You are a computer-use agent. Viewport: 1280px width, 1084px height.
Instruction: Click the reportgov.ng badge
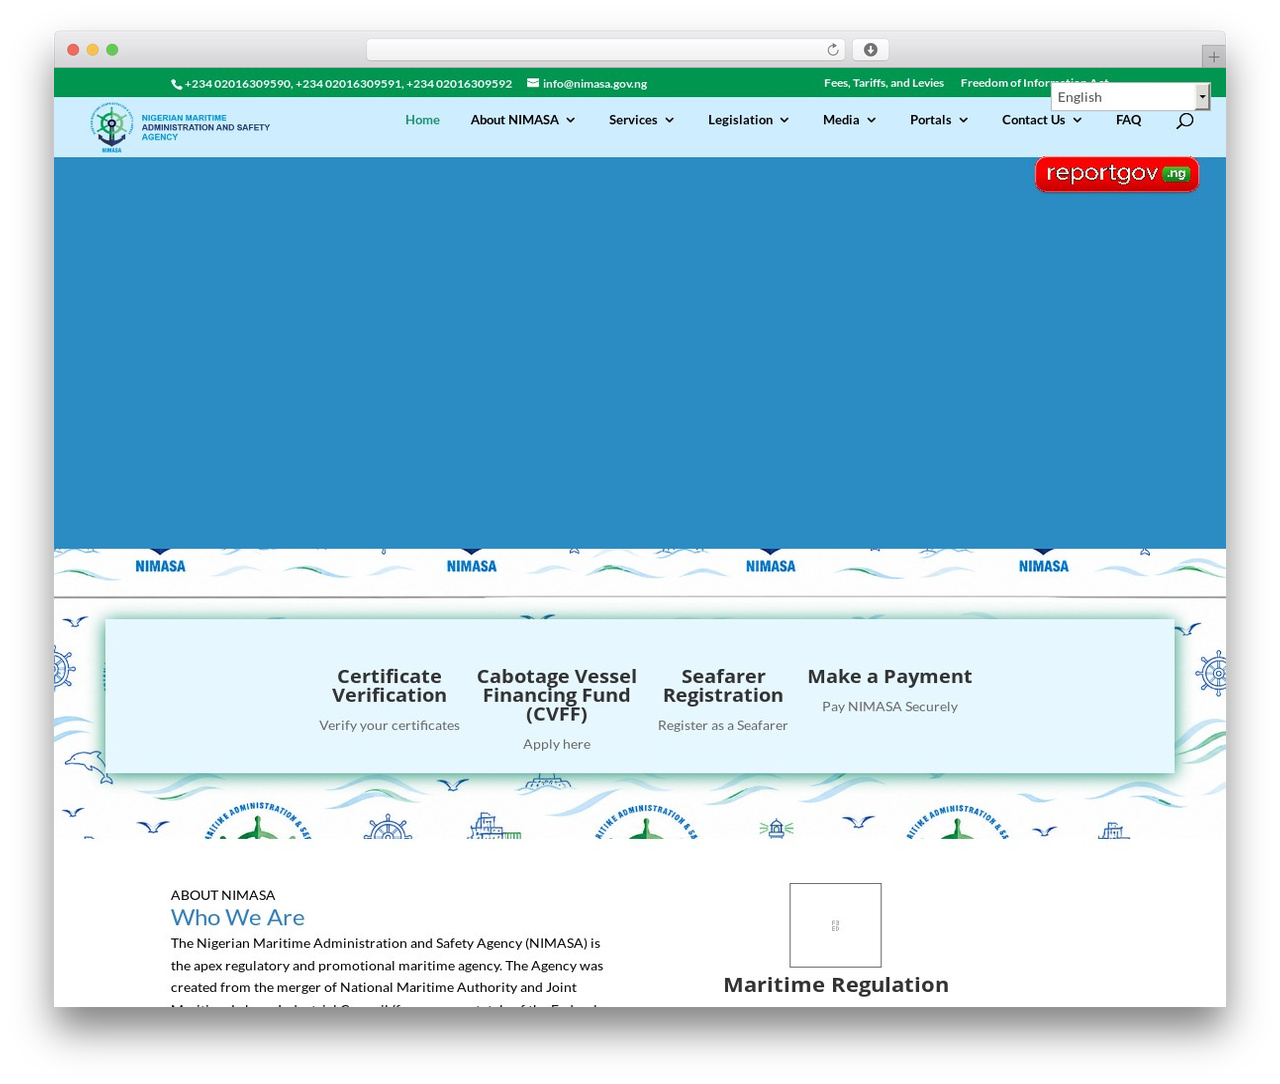(x=1117, y=174)
